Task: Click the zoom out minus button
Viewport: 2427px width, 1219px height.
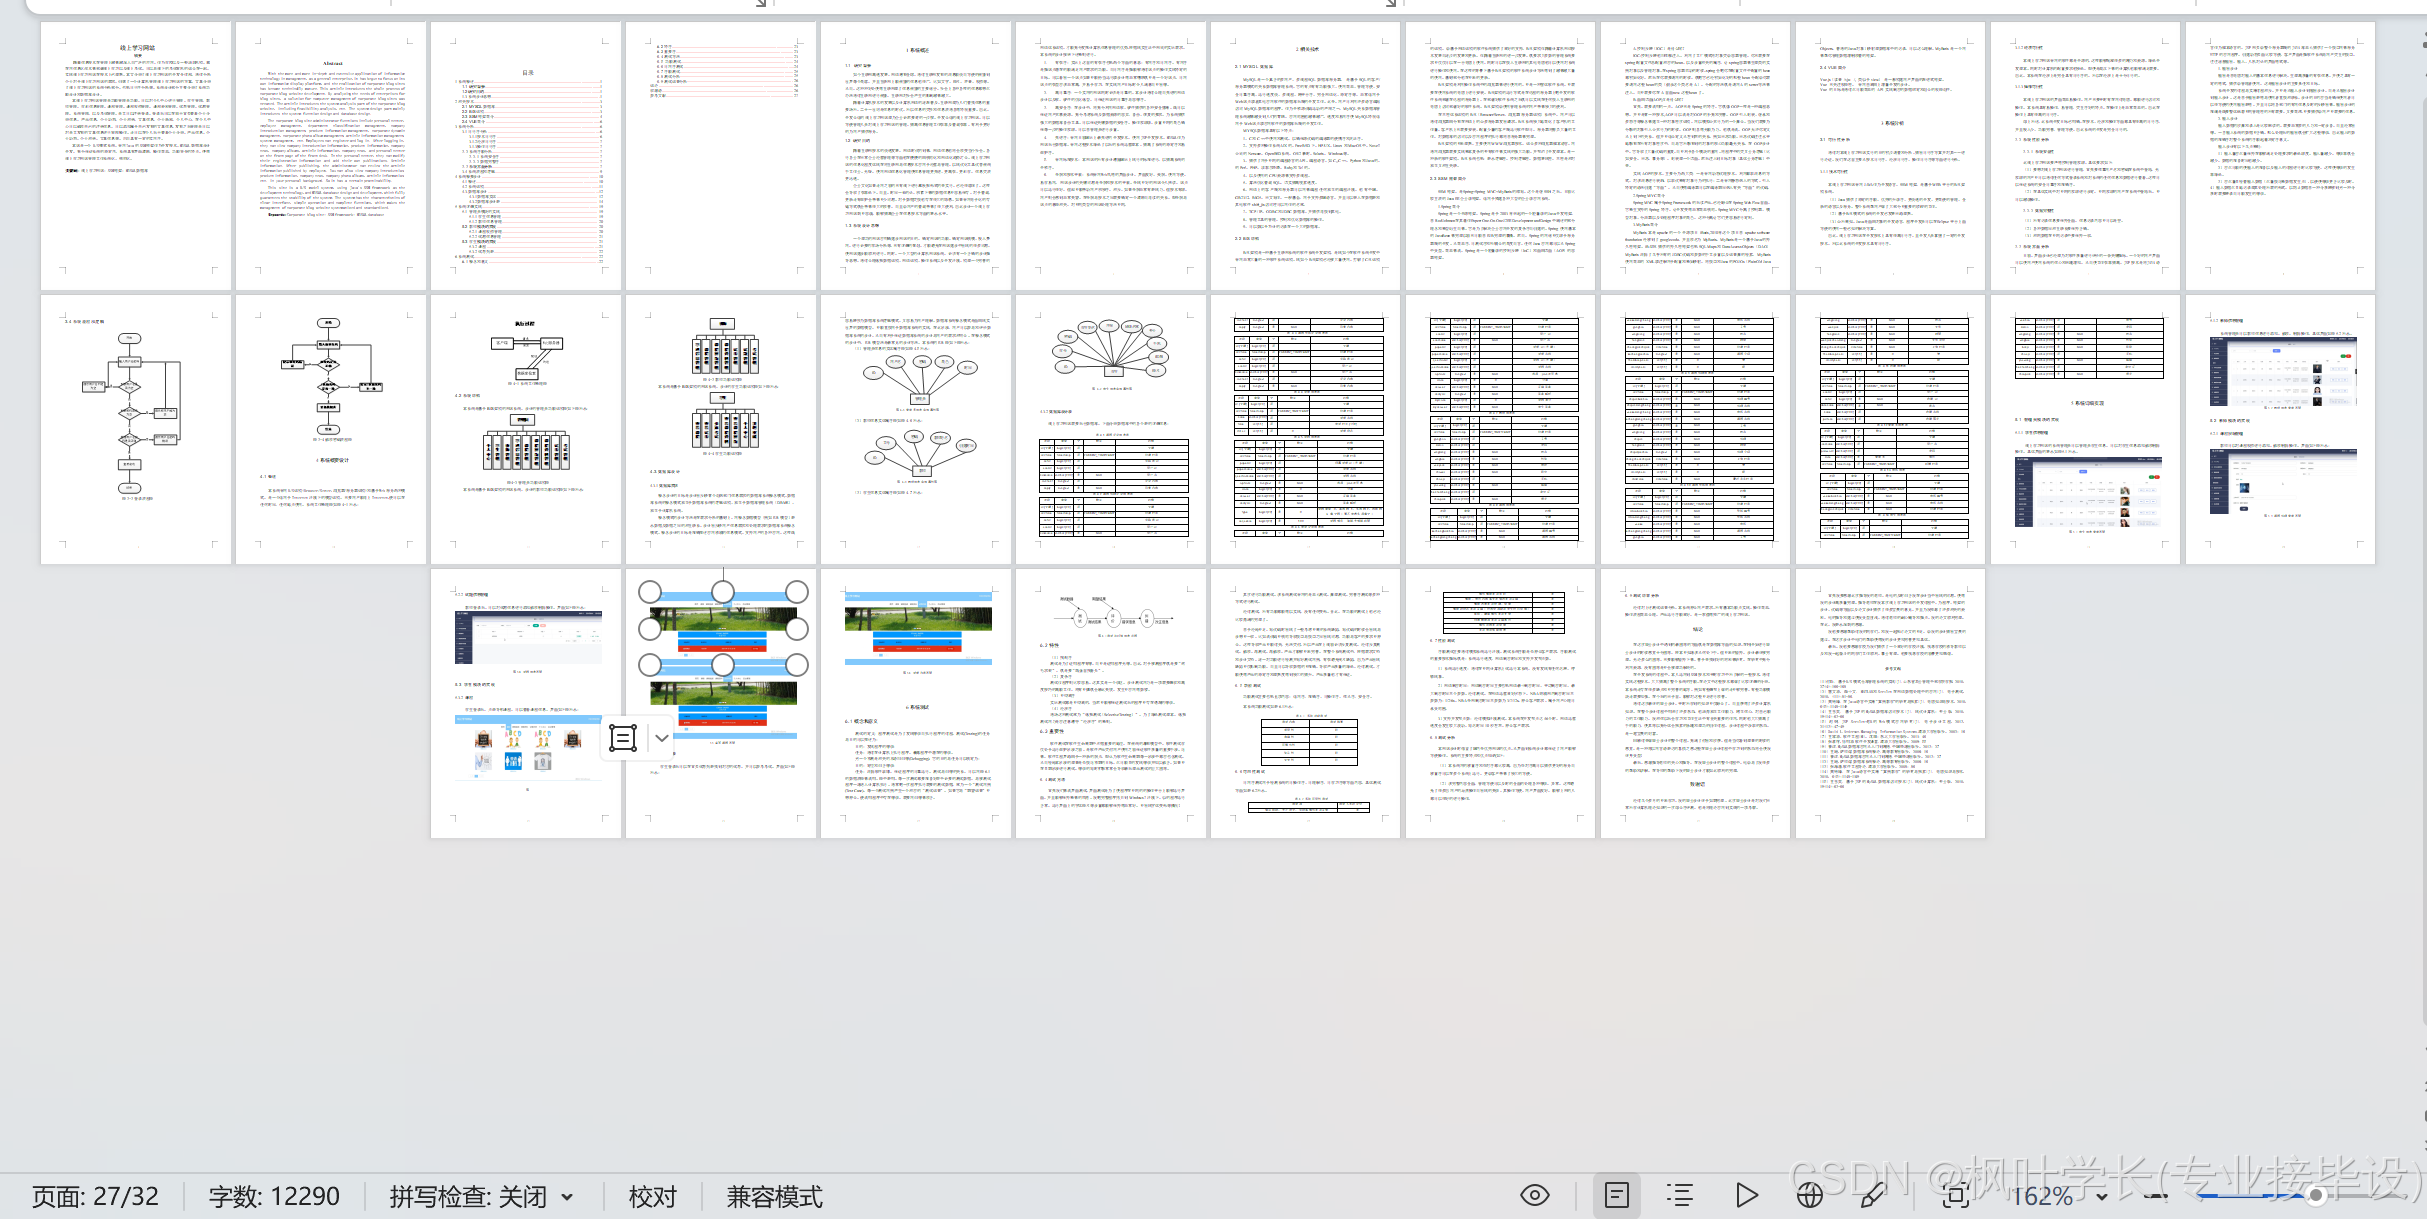Action: 2156,1196
